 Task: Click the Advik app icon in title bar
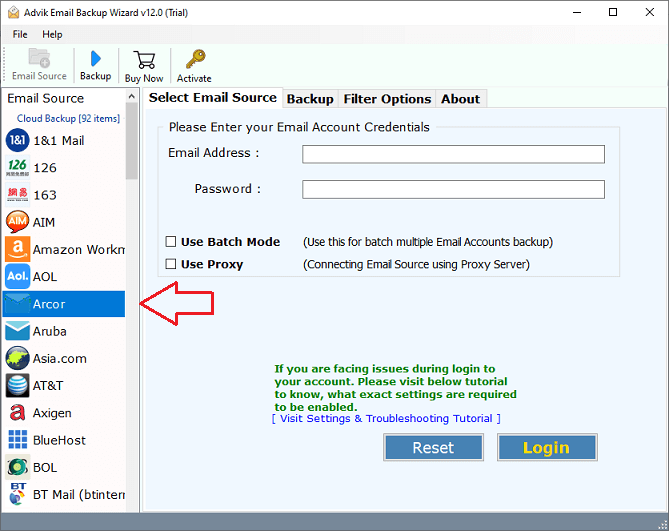(13, 12)
